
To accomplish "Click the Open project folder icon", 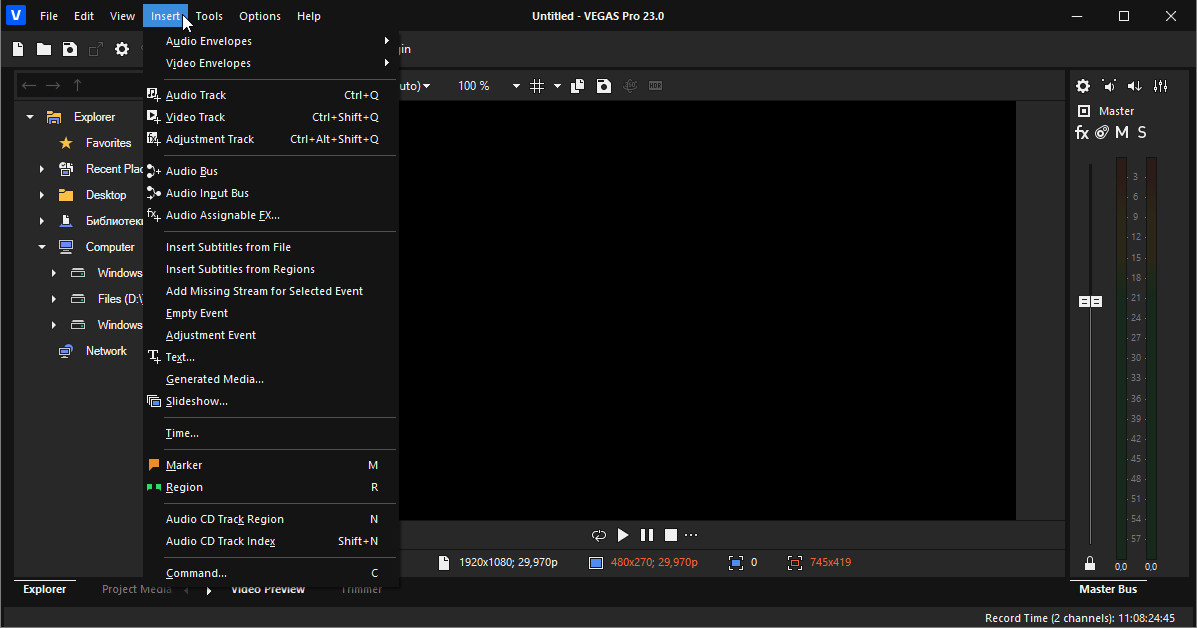I will tap(44, 49).
